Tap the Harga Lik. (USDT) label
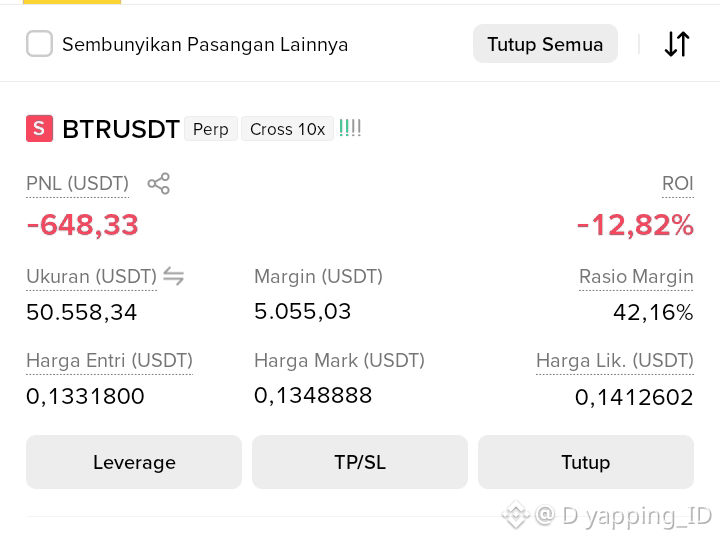This screenshot has height=540, width=720. pos(615,360)
